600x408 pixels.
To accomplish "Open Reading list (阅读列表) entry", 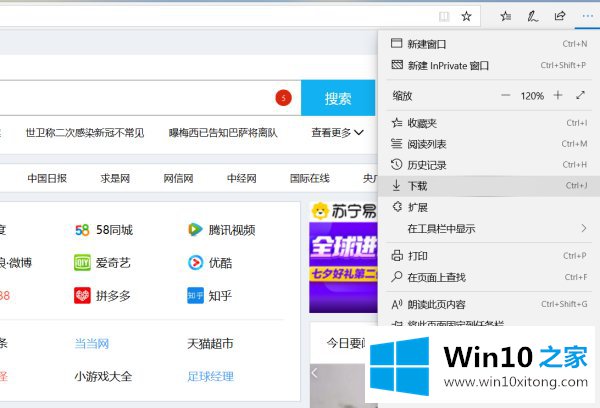I will [489, 144].
